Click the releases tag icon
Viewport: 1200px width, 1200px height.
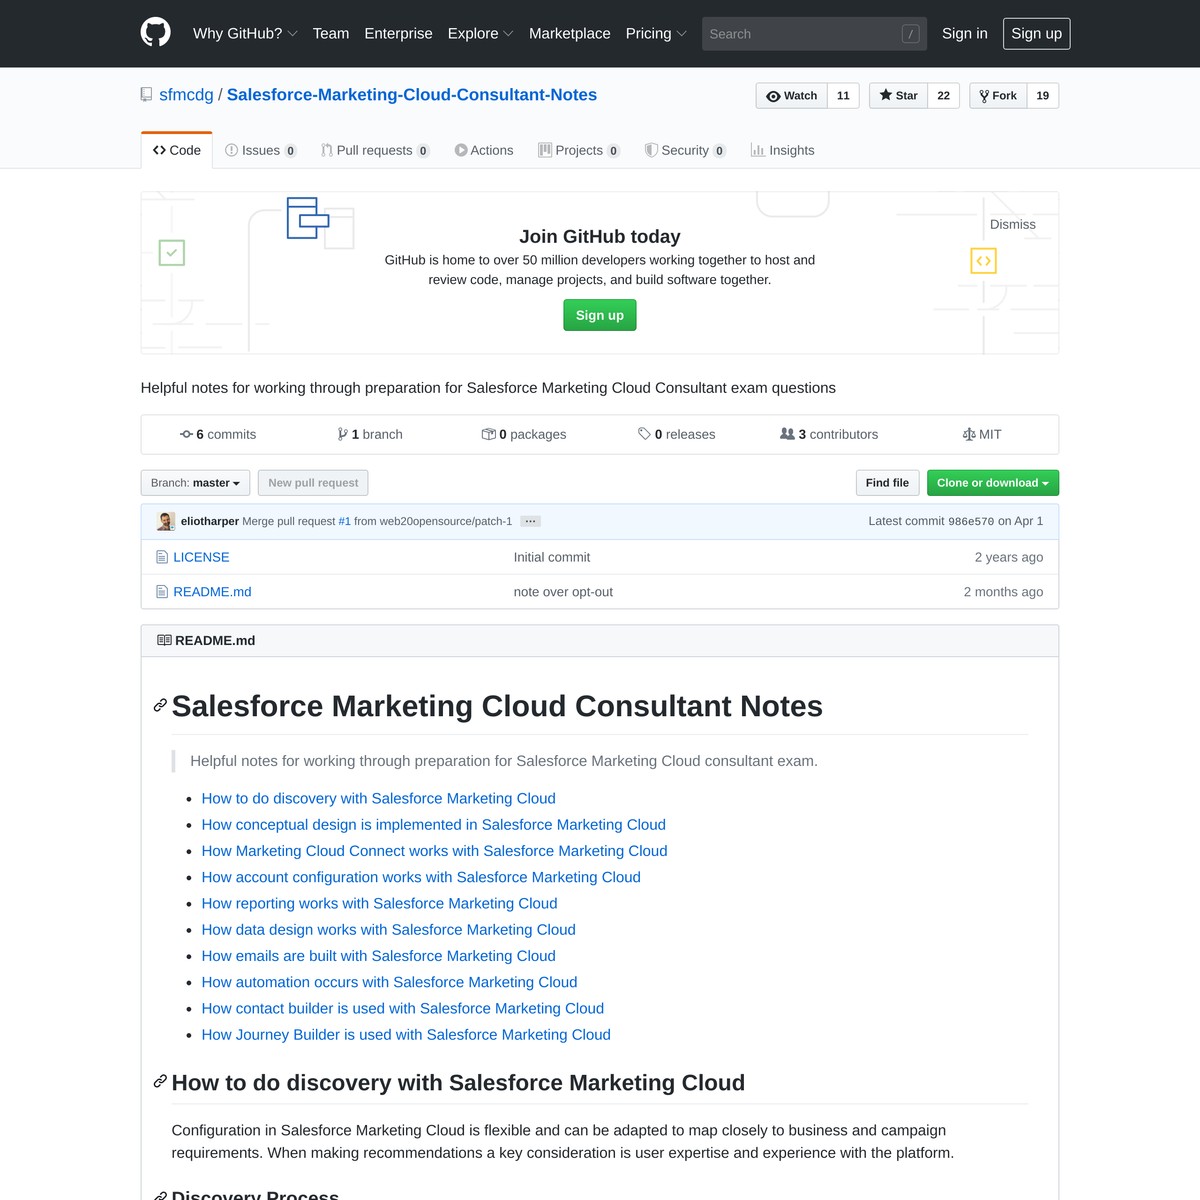click(644, 434)
